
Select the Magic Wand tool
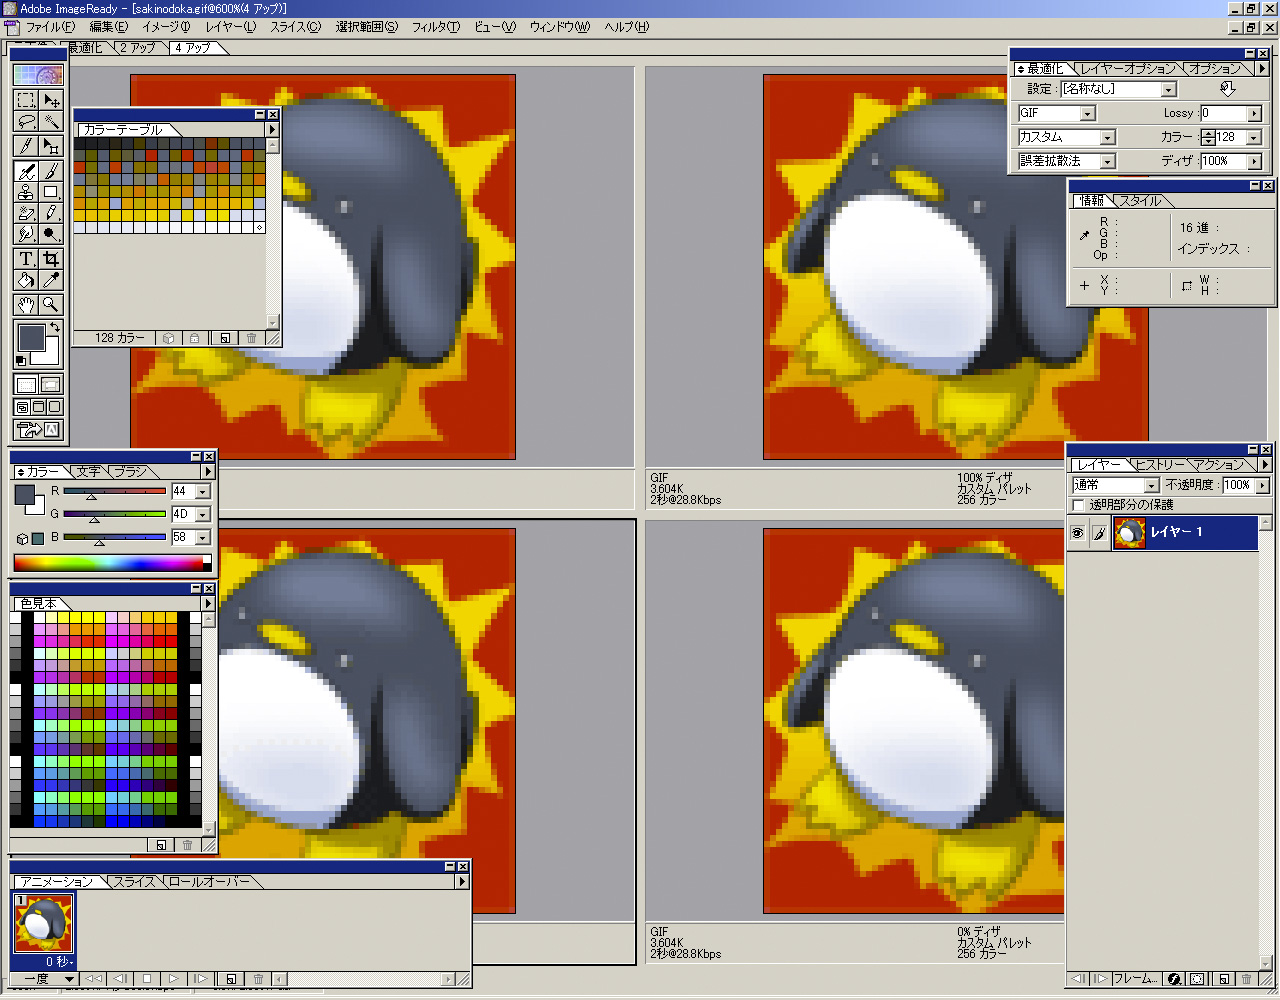tap(51, 122)
